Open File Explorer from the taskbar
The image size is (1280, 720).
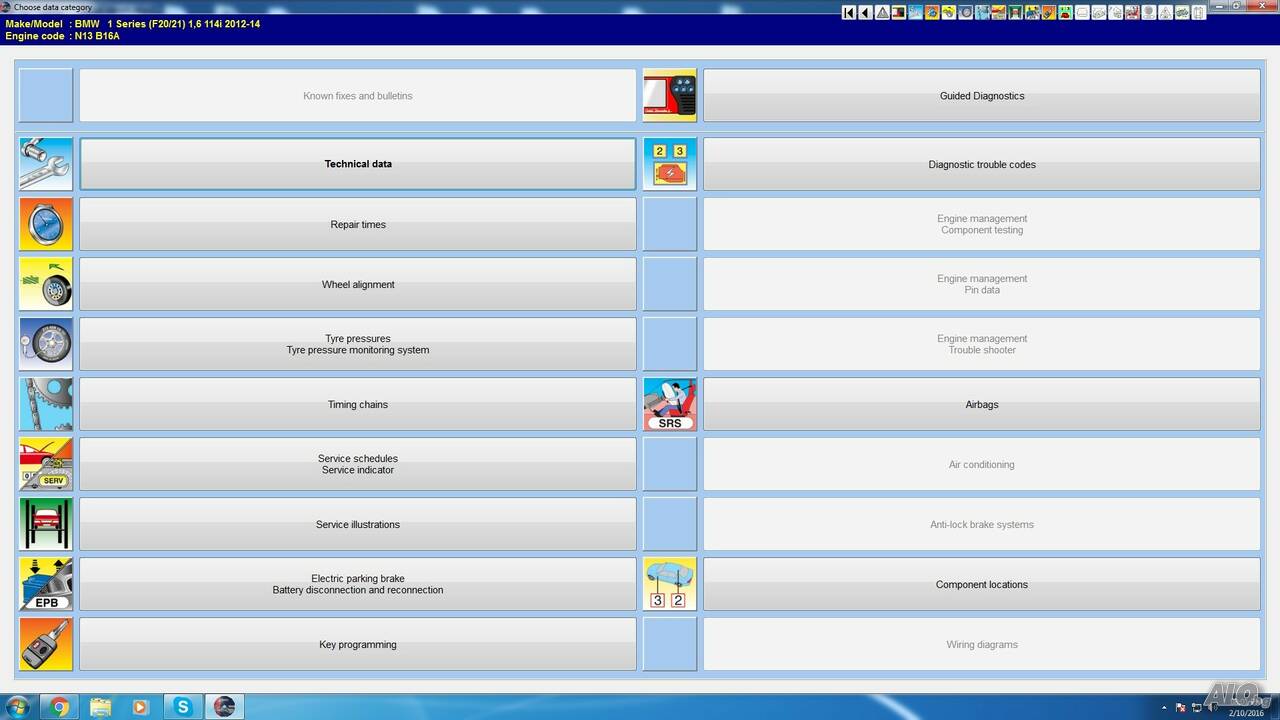point(100,707)
